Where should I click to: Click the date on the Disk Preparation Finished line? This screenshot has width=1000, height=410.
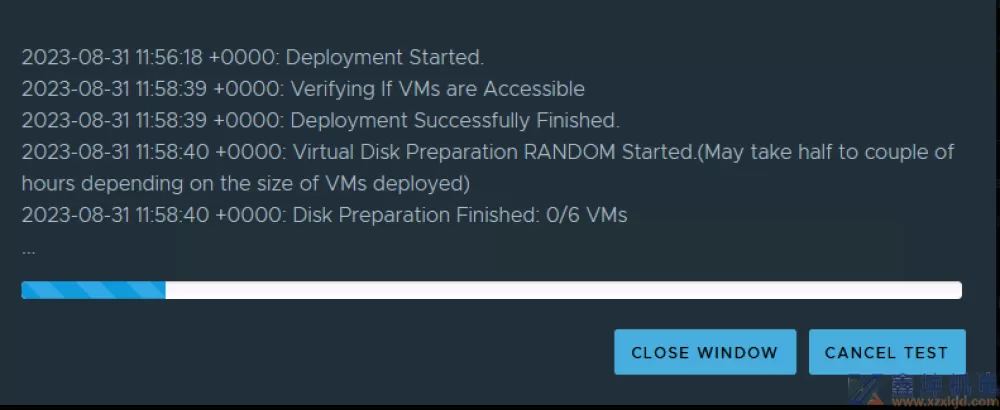75,215
